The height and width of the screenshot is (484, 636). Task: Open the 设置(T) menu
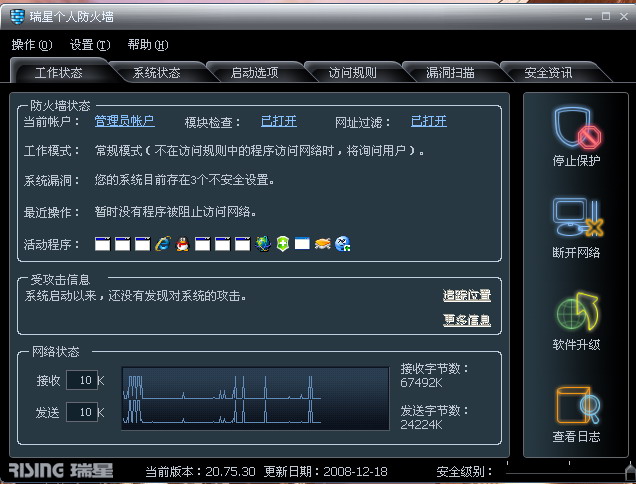click(90, 45)
